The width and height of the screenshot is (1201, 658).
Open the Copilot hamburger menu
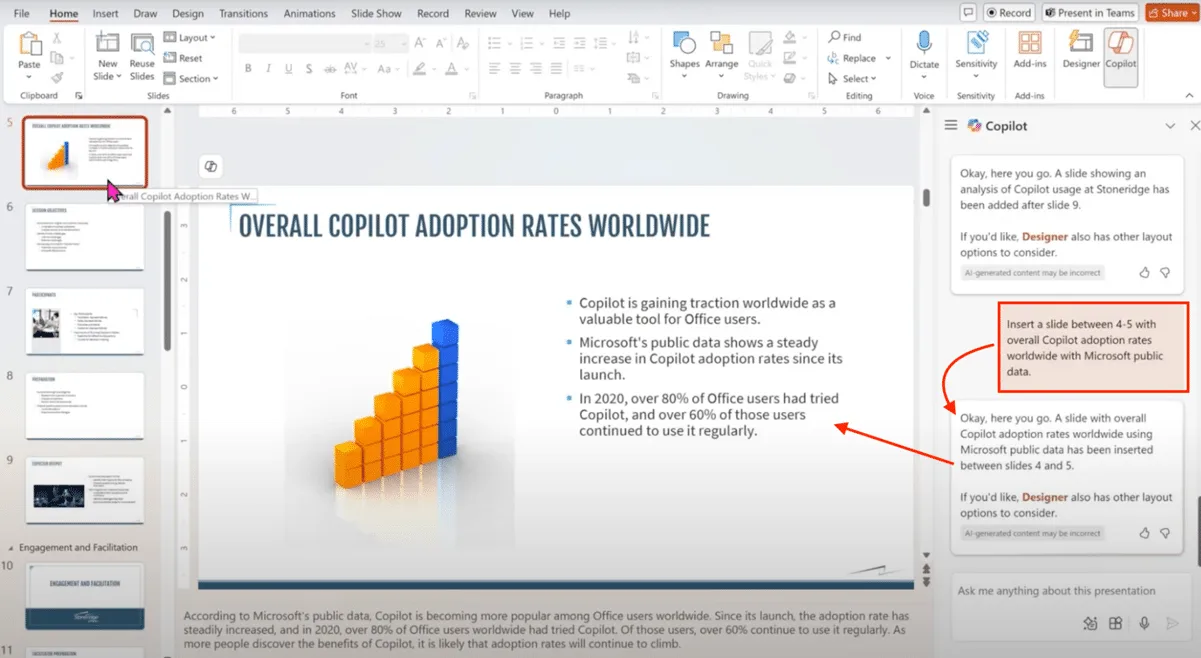[951, 126]
